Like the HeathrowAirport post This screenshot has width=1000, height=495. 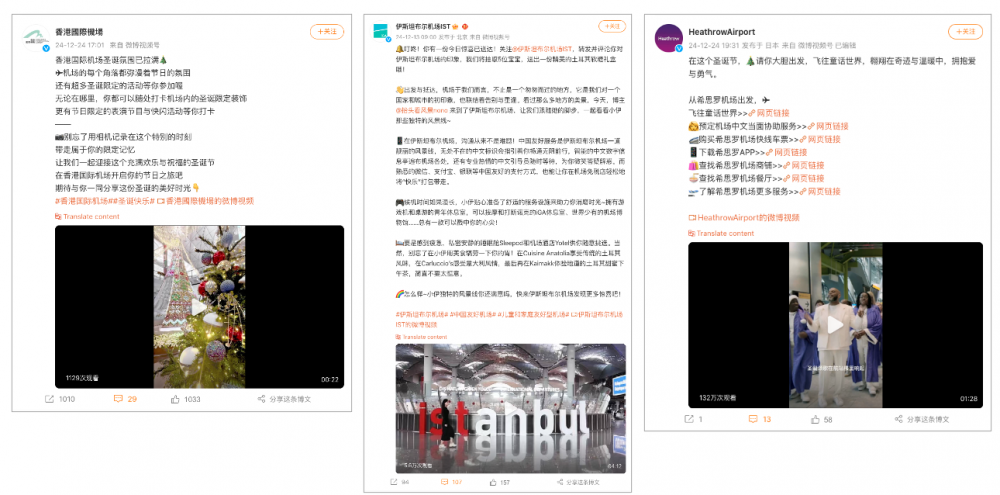pos(820,420)
